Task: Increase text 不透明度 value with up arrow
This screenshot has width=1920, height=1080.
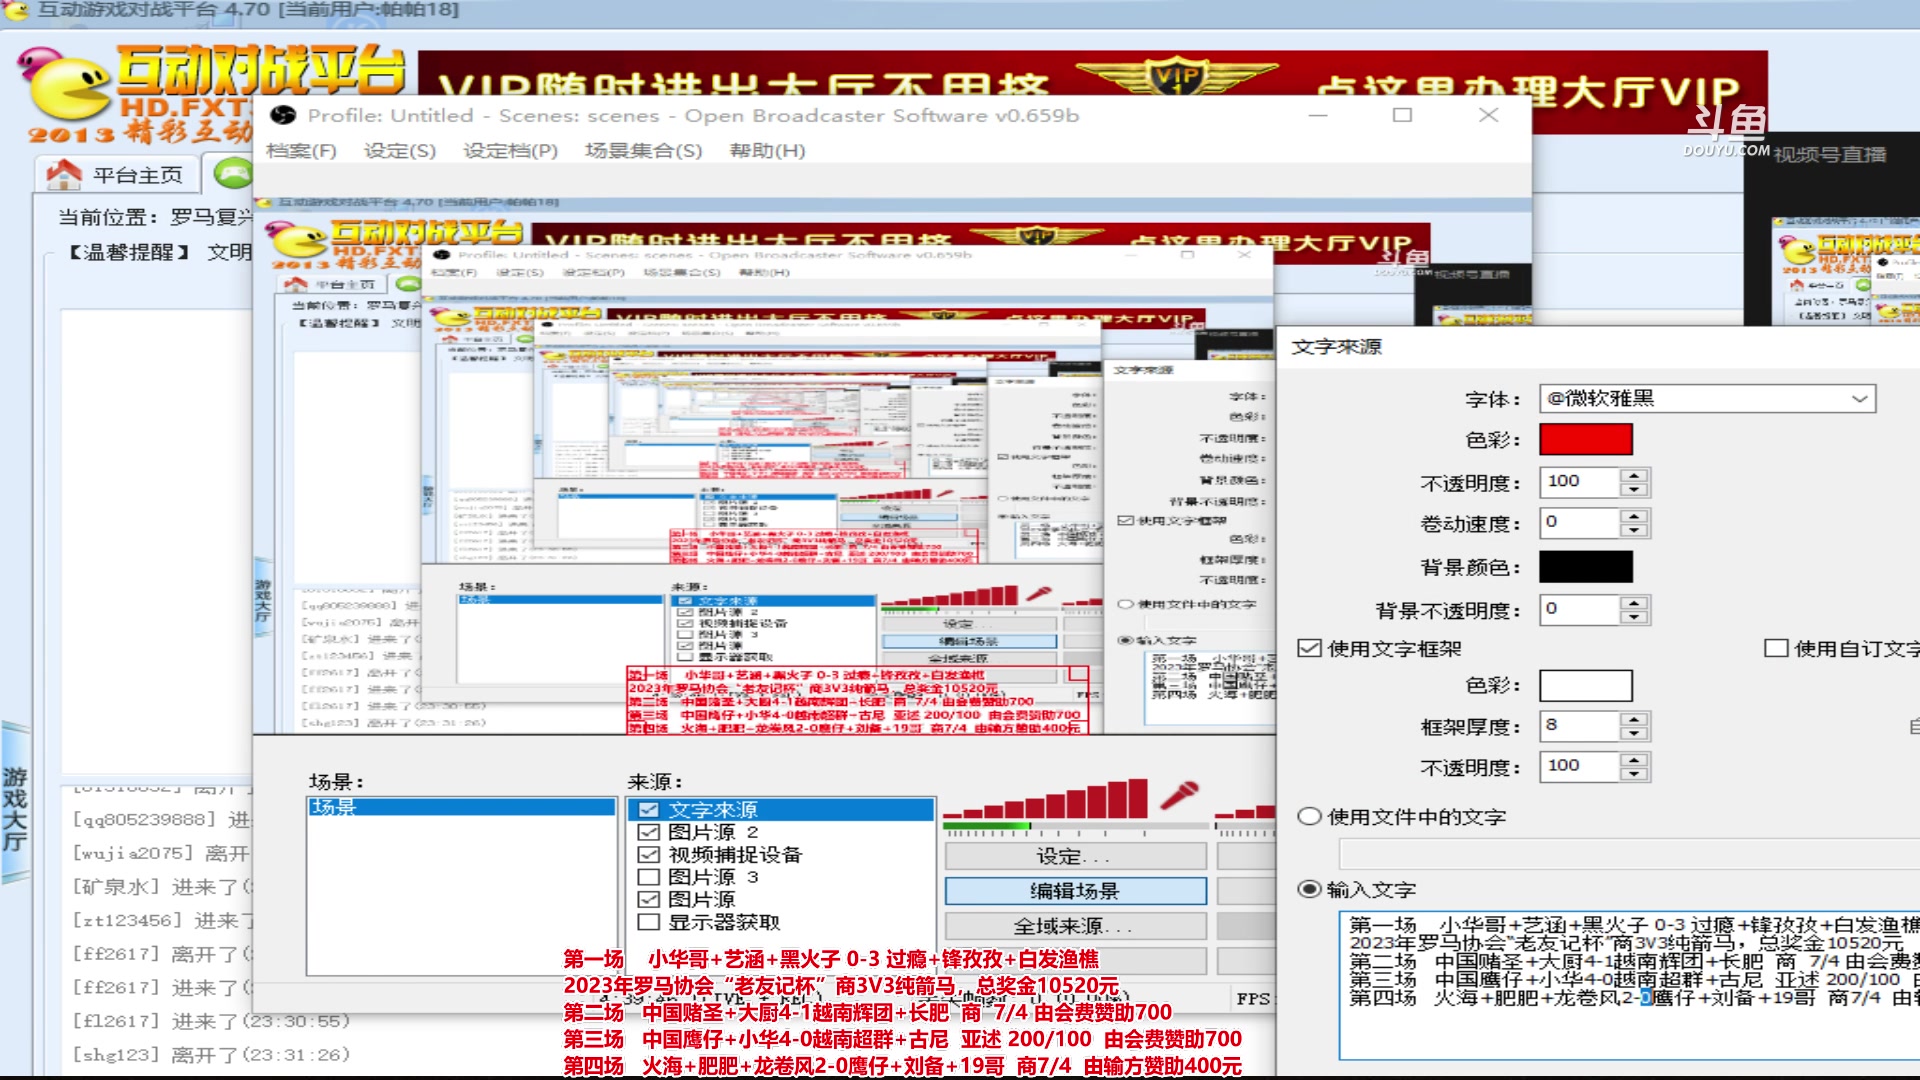Action: [1634, 475]
